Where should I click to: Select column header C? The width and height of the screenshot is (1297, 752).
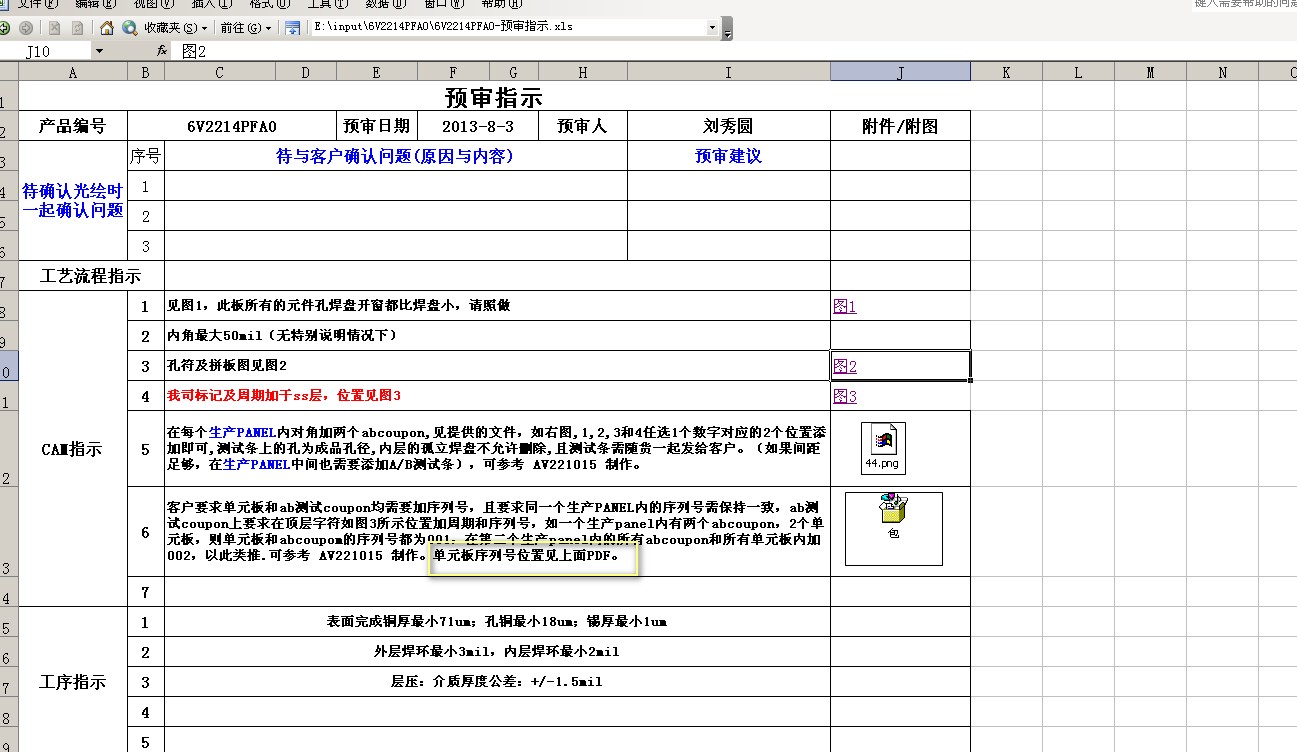(219, 72)
